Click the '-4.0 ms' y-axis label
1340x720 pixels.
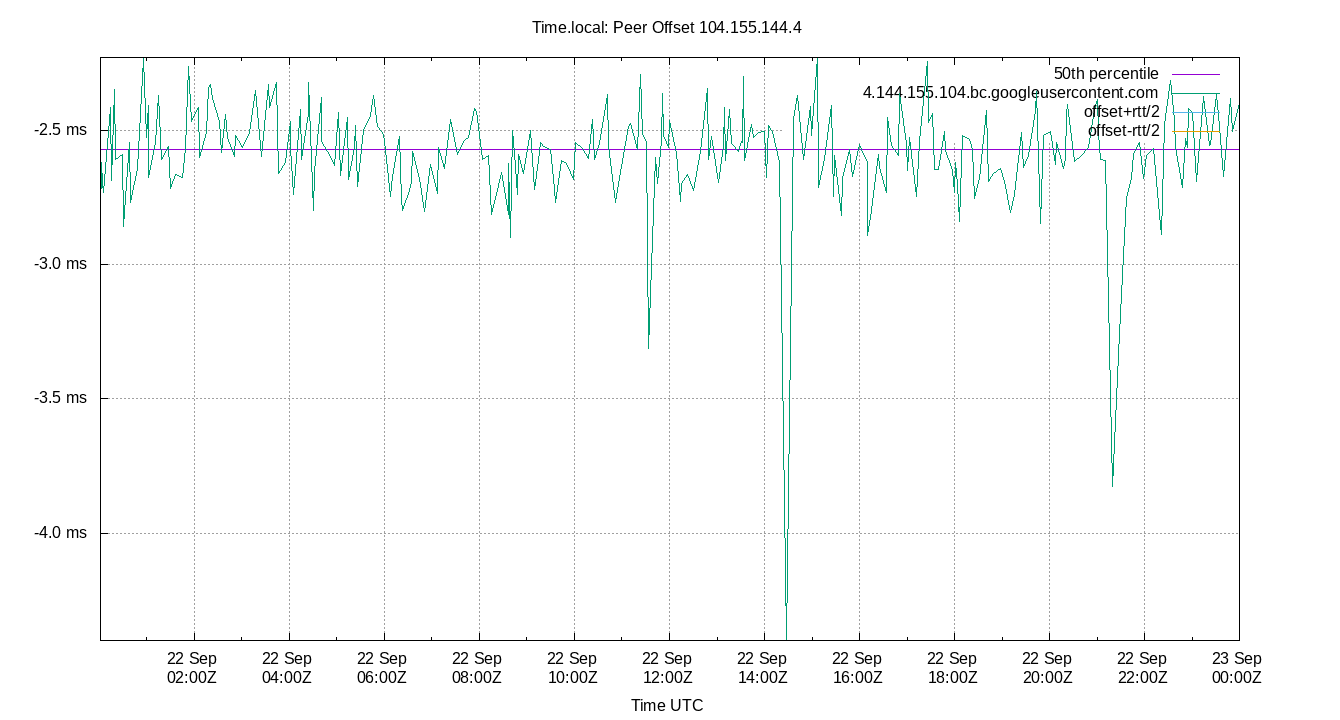[x=61, y=533]
